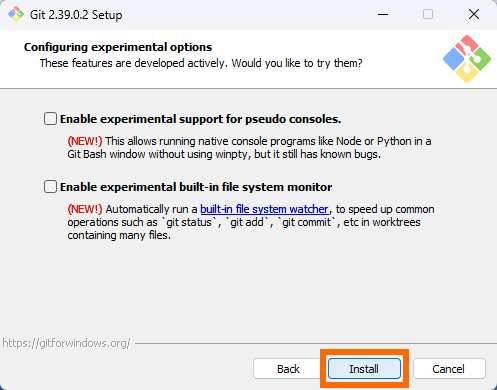Viewport: 497px width, 390px height.
Task: Click the 'Enable experimental built-in file system monitor' label
Action: (196, 187)
